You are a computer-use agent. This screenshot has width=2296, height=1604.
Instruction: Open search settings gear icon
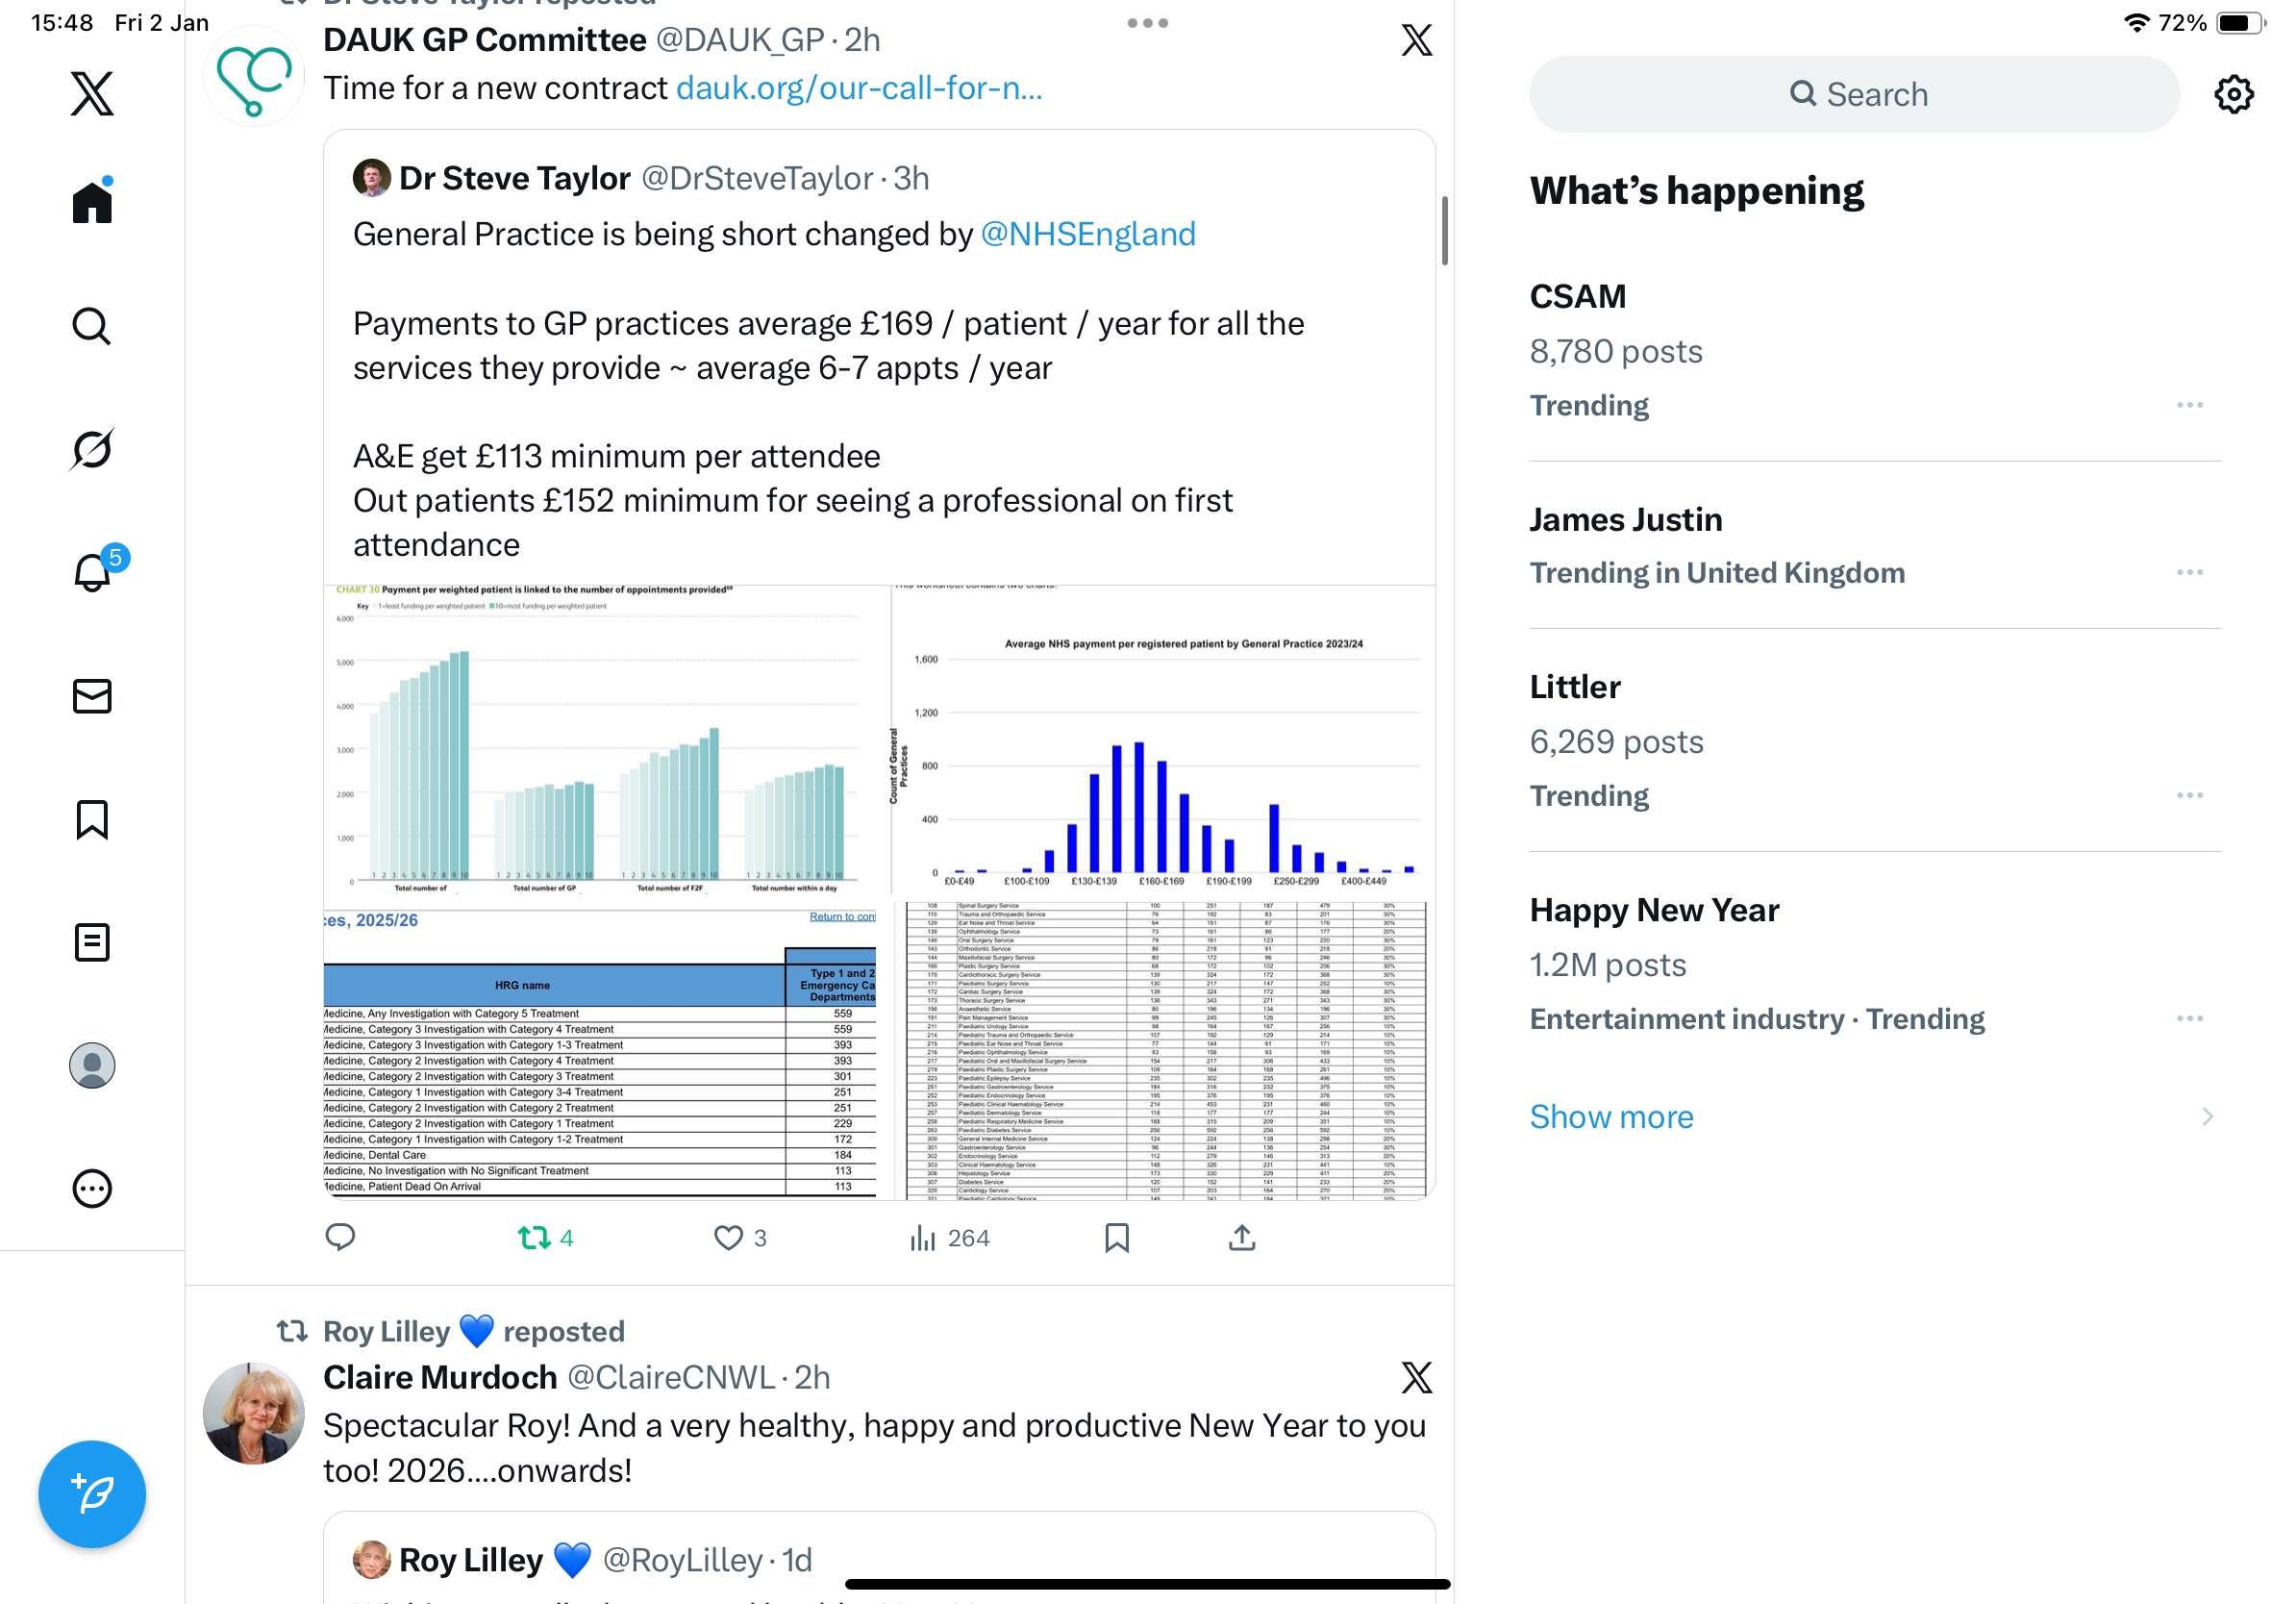pyautogui.click(x=2233, y=94)
